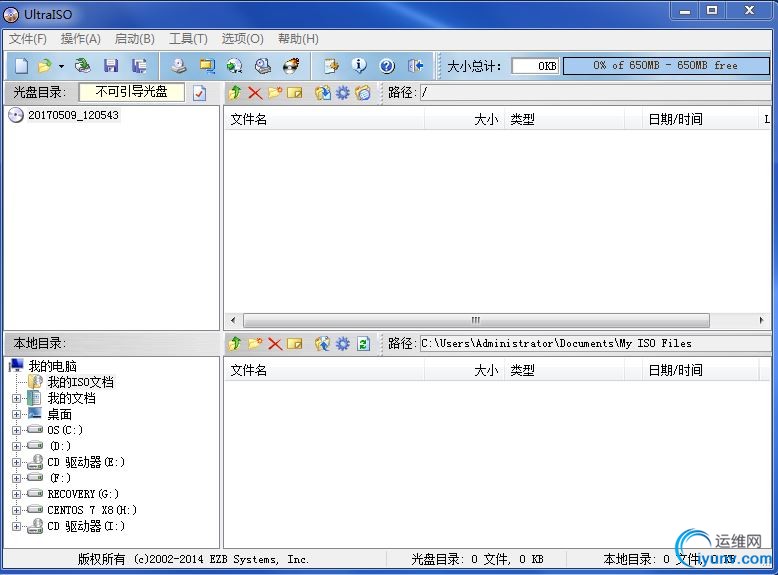The width and height of the screenshot is (778, 575).
Task: Select 我的ISO文档 folder
Action: (x=80, y=382)
